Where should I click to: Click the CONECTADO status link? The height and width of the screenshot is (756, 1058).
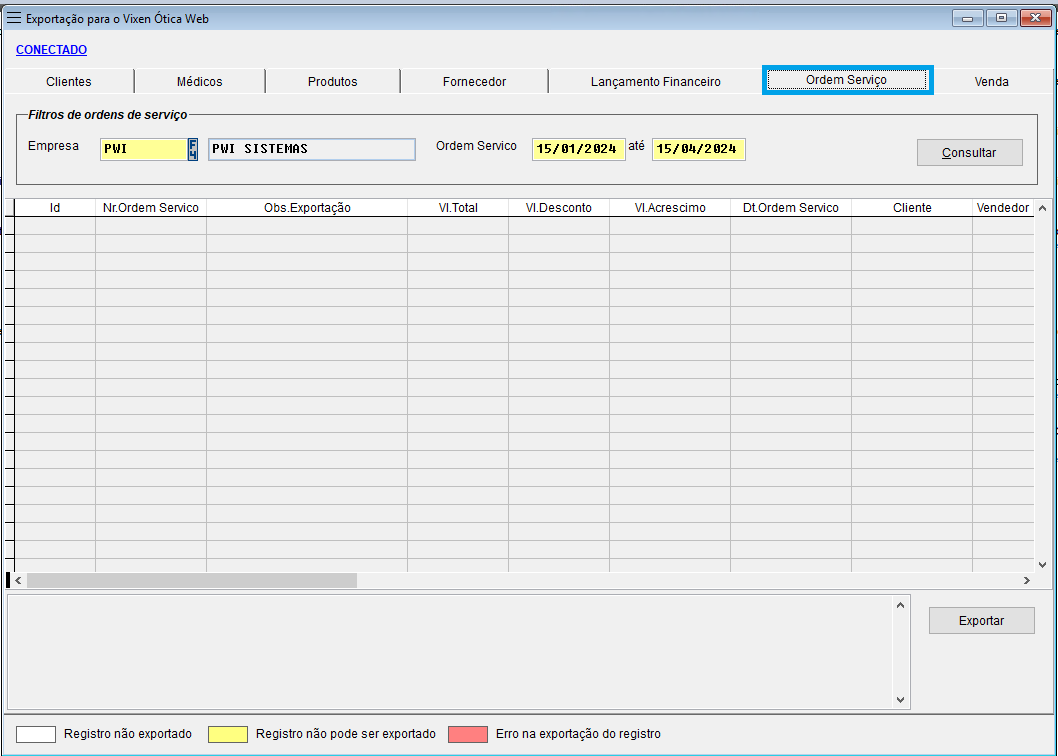tap(51, 50)
